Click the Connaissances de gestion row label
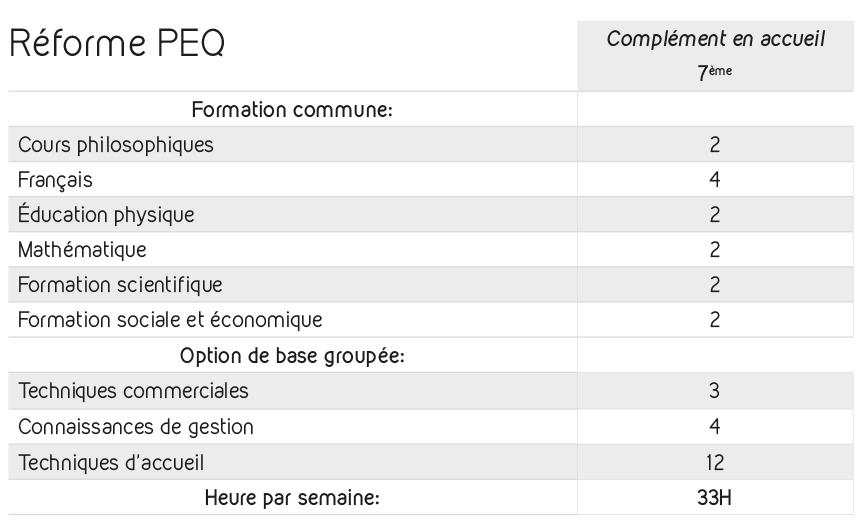 tap(136, 427)
